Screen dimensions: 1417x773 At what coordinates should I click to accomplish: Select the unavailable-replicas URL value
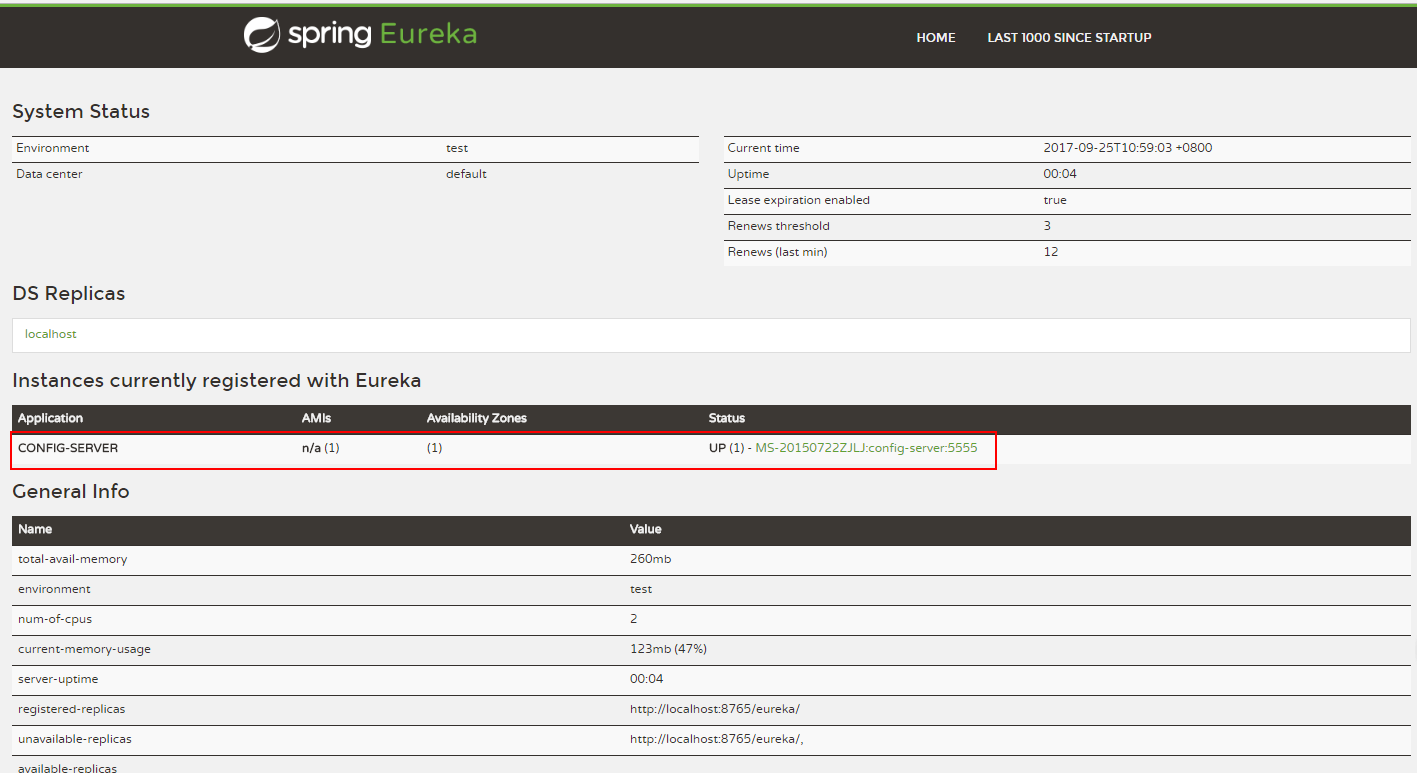point(716,739)
